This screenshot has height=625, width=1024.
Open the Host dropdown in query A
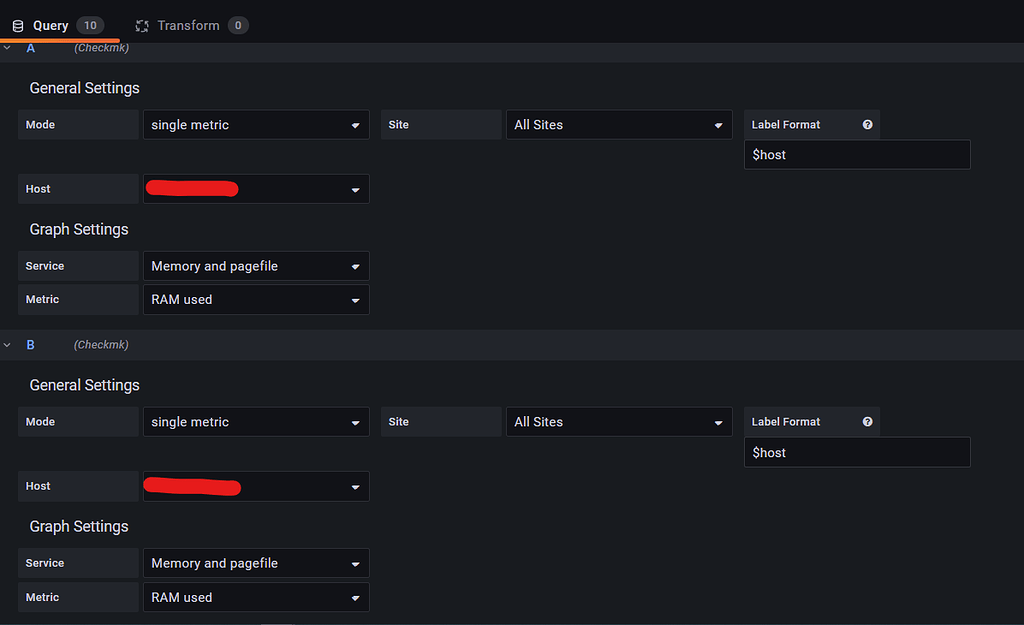point(255,188)
